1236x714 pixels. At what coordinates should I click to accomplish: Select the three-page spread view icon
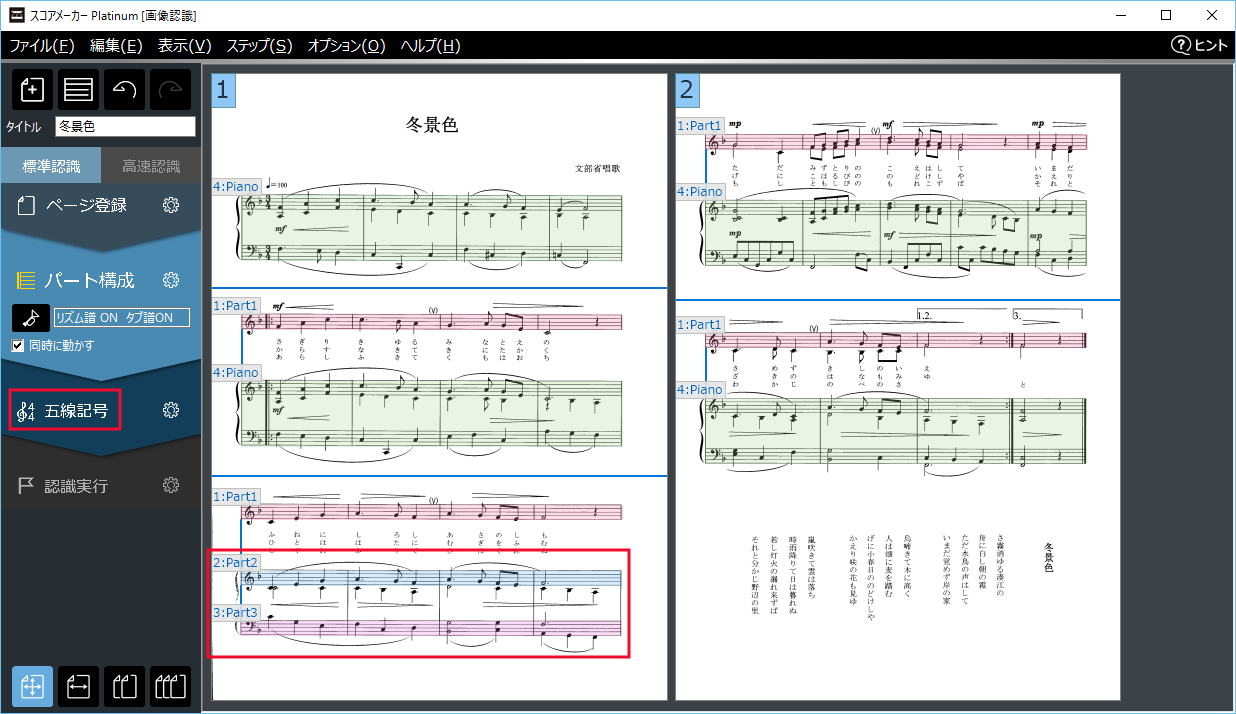pyautogui.click(x=170, y=687)
